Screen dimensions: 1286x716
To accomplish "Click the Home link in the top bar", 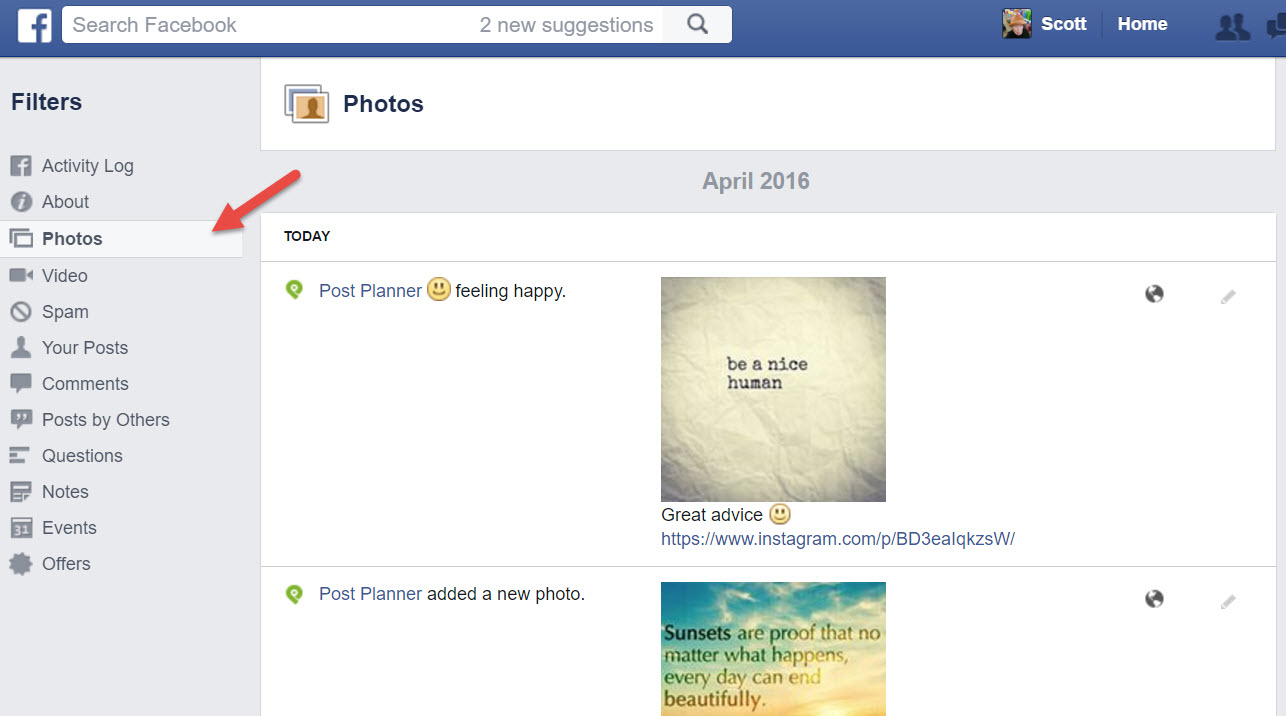I will pyautogui.click(x=1142, y=23).
